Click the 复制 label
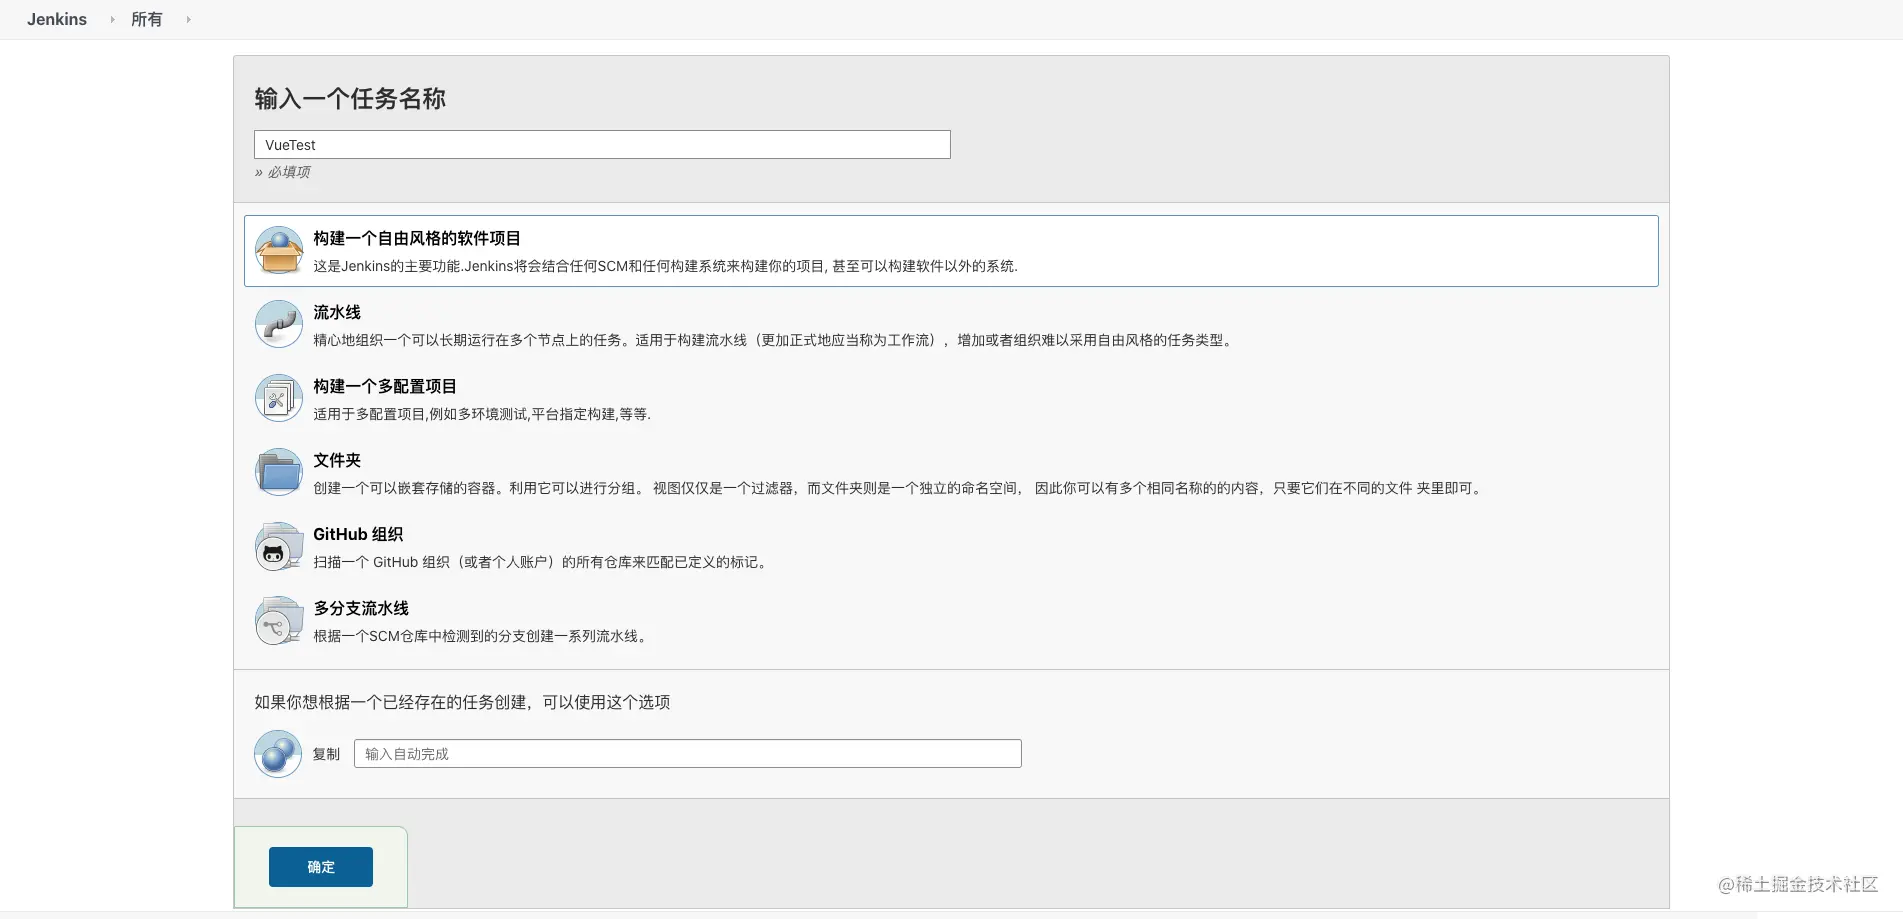Viewport: 1903px width, 919px height. pos(326,754)
